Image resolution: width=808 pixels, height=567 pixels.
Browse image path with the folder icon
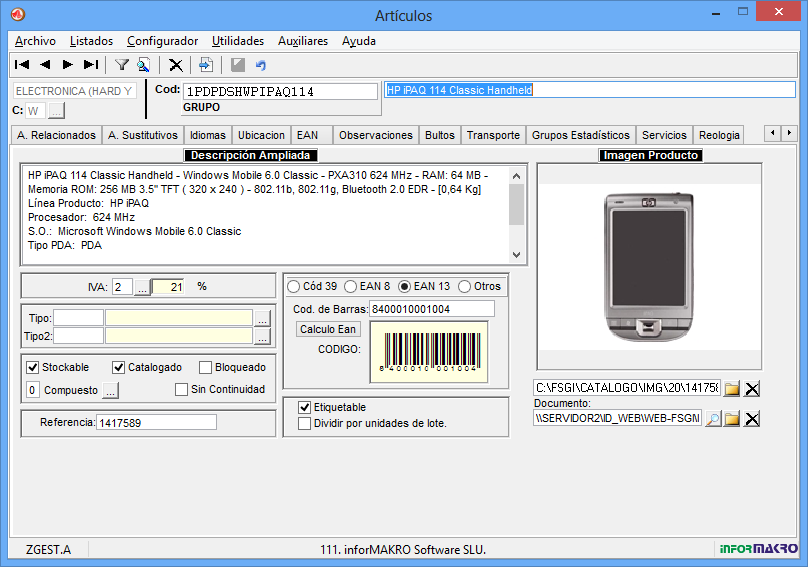click(732, 389)
